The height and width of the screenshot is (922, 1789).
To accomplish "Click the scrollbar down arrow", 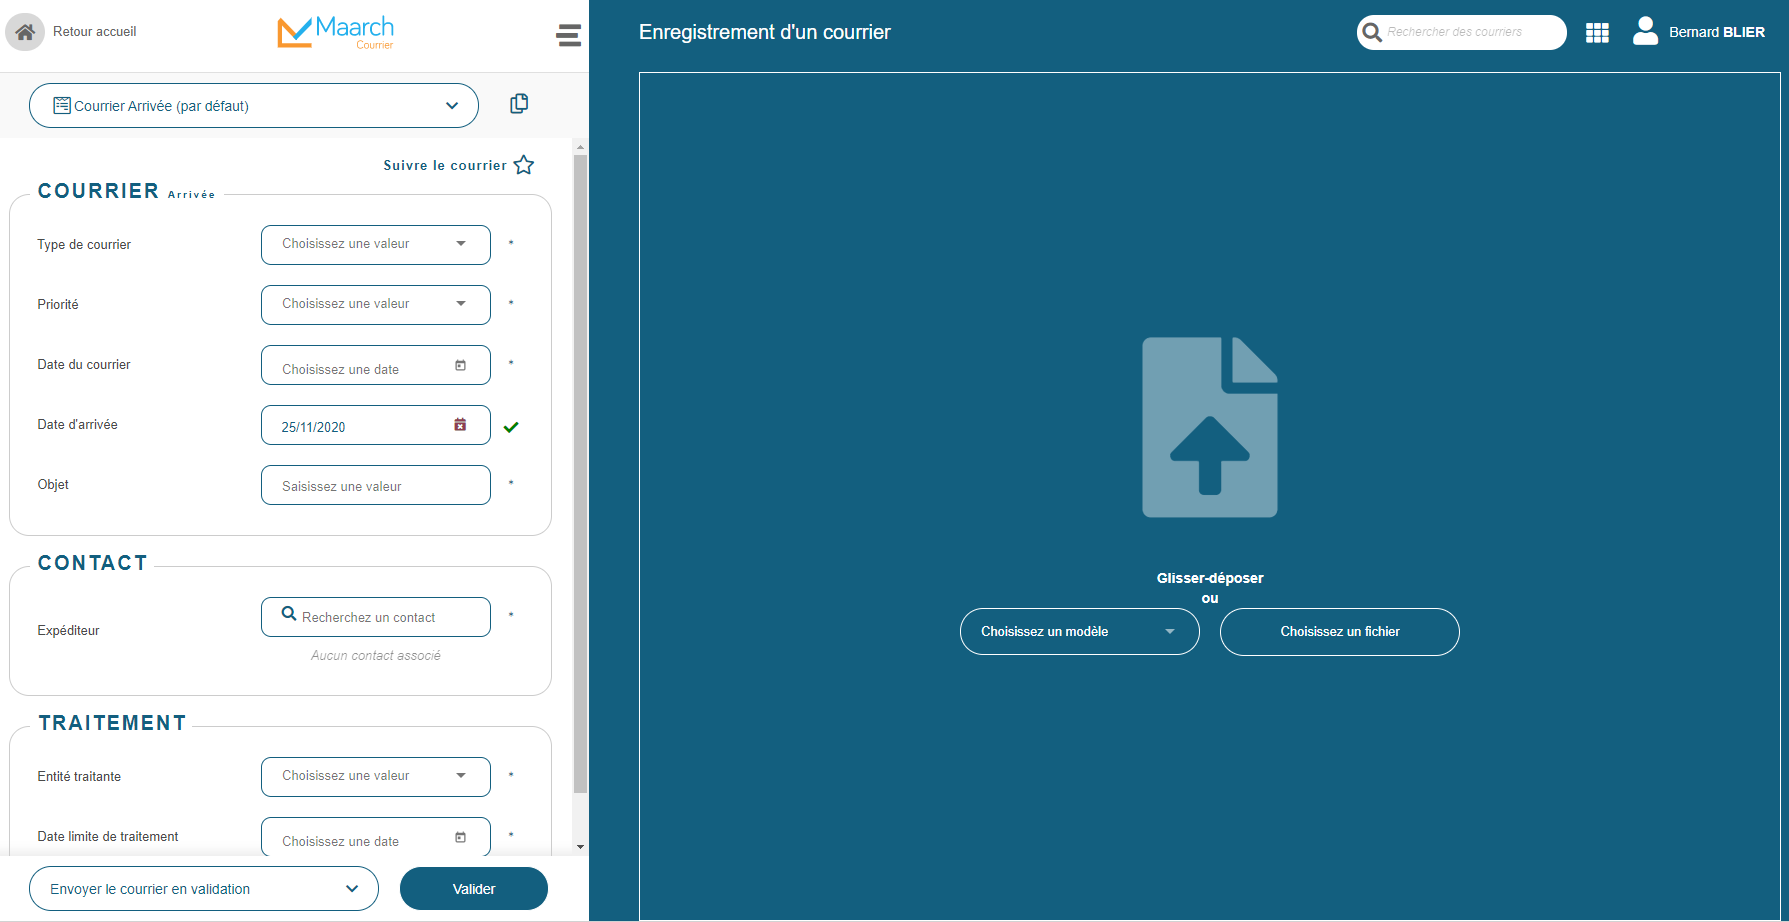I will (580, 847).
